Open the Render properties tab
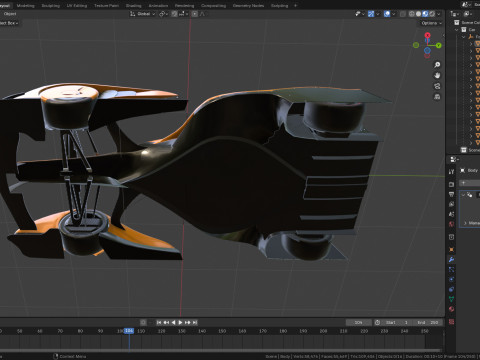 click(451, 184)
